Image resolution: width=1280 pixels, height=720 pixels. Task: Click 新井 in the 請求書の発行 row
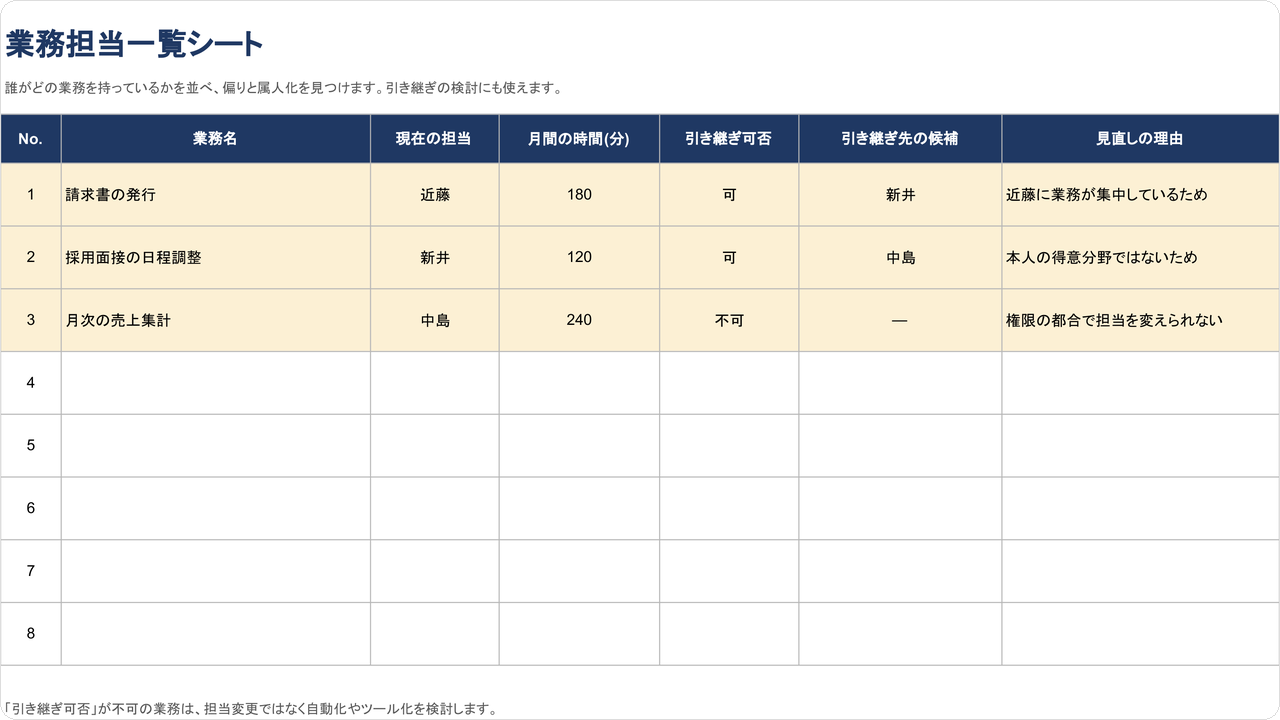click(x=900, y=195)
